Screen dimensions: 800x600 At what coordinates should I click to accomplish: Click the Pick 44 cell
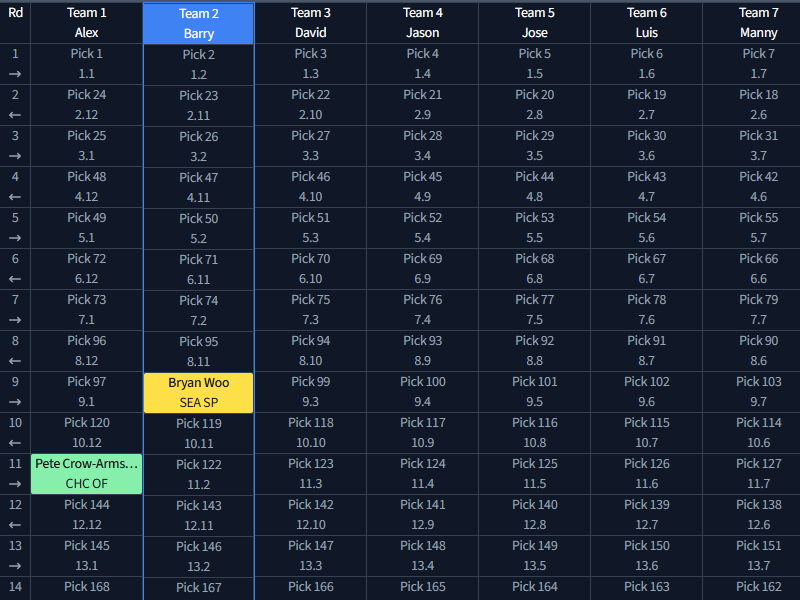click(535, 187)
